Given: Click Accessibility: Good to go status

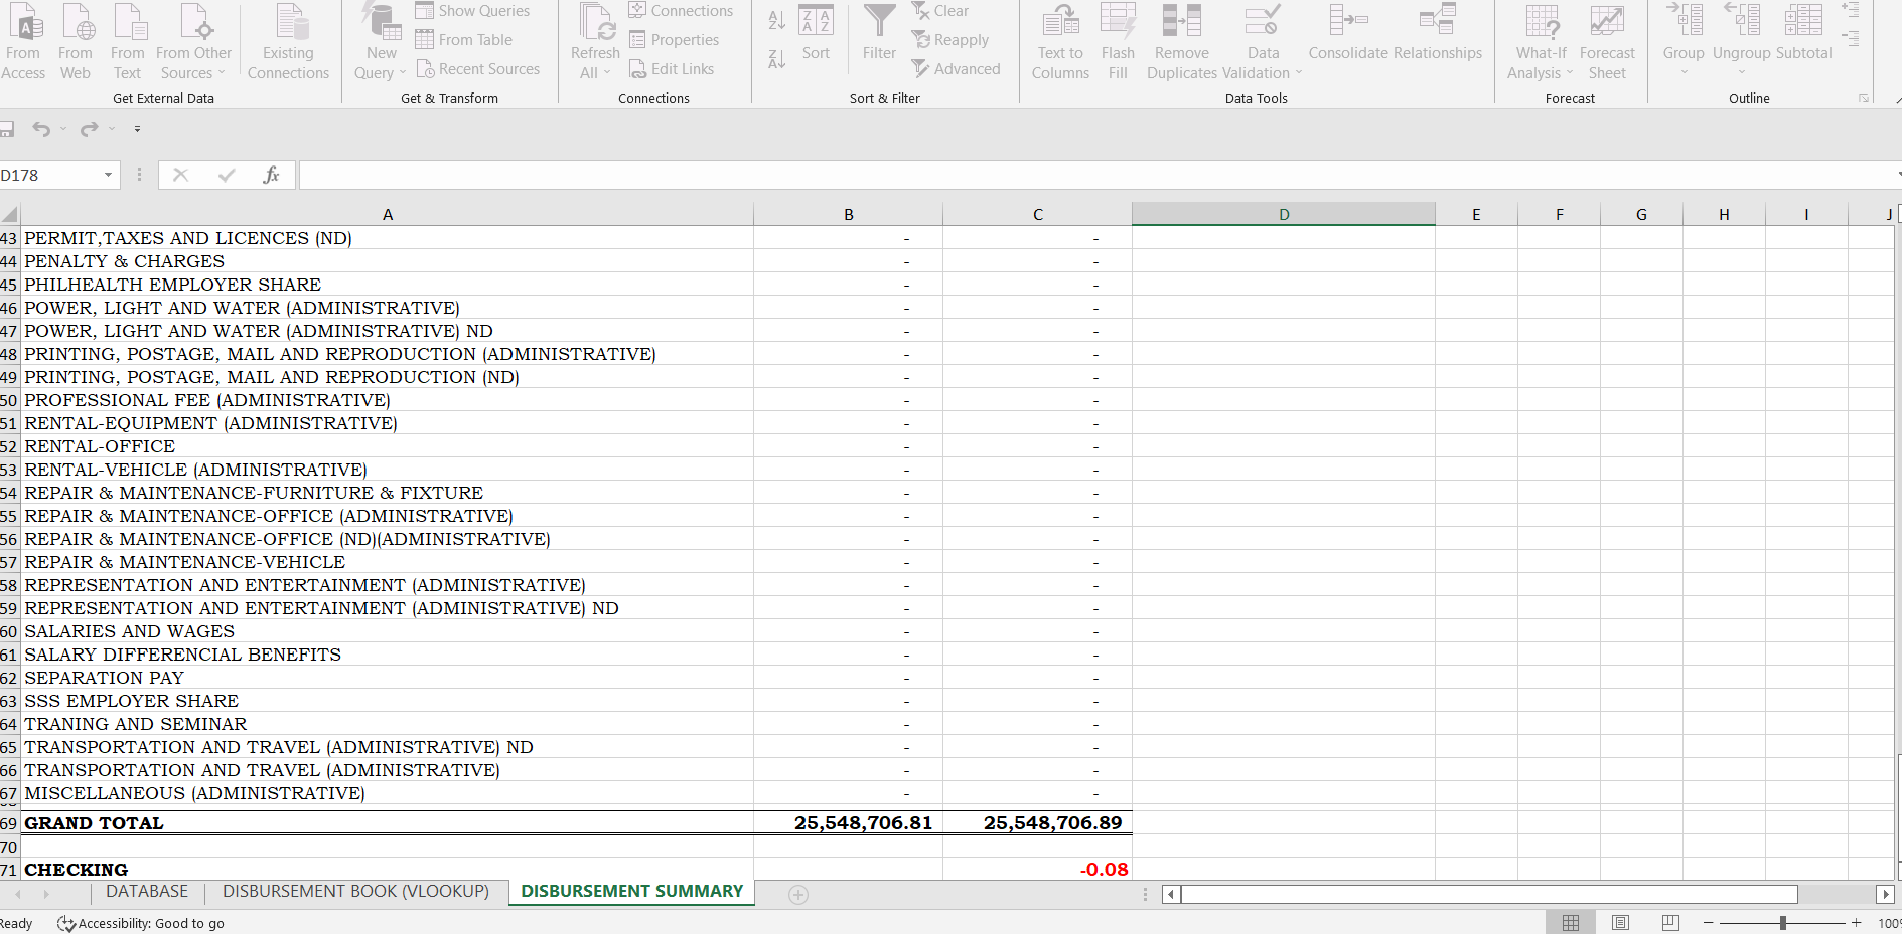Looking at the screenshot, I should click(141, 924).
